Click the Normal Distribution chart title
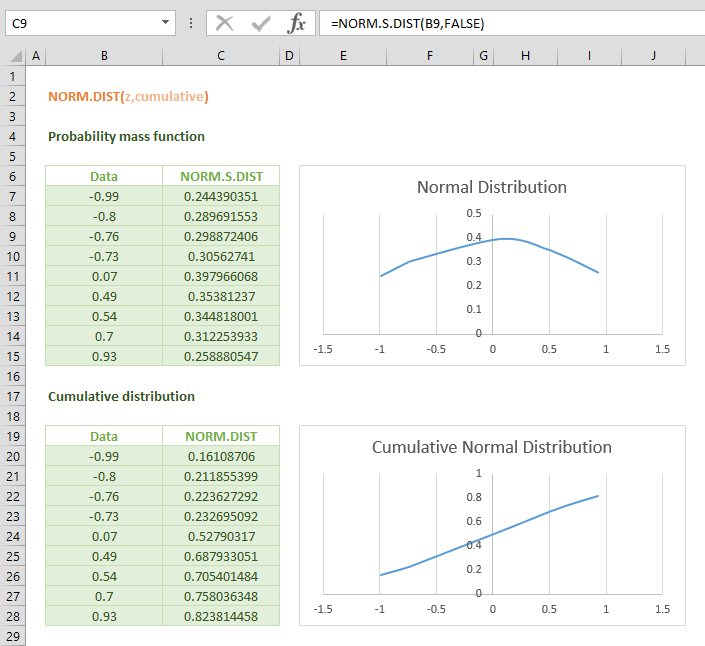The image size is (705, 646). tap(491, 187)
